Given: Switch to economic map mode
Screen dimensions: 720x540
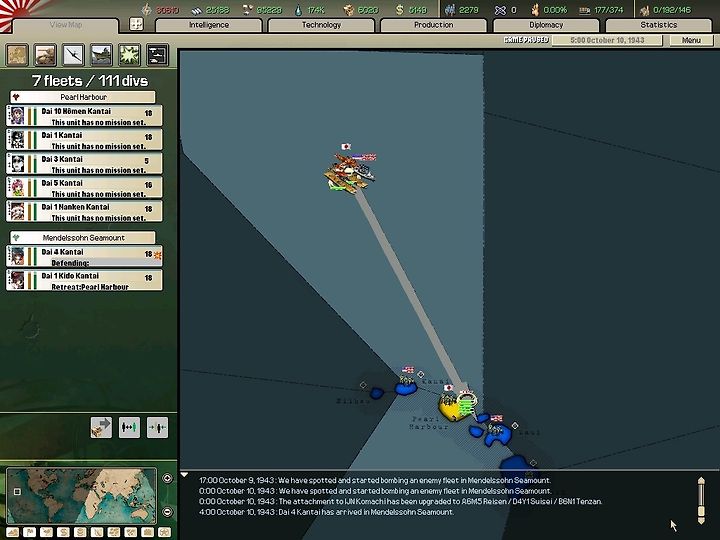Looking at the screenshot, I should point(63,533).
